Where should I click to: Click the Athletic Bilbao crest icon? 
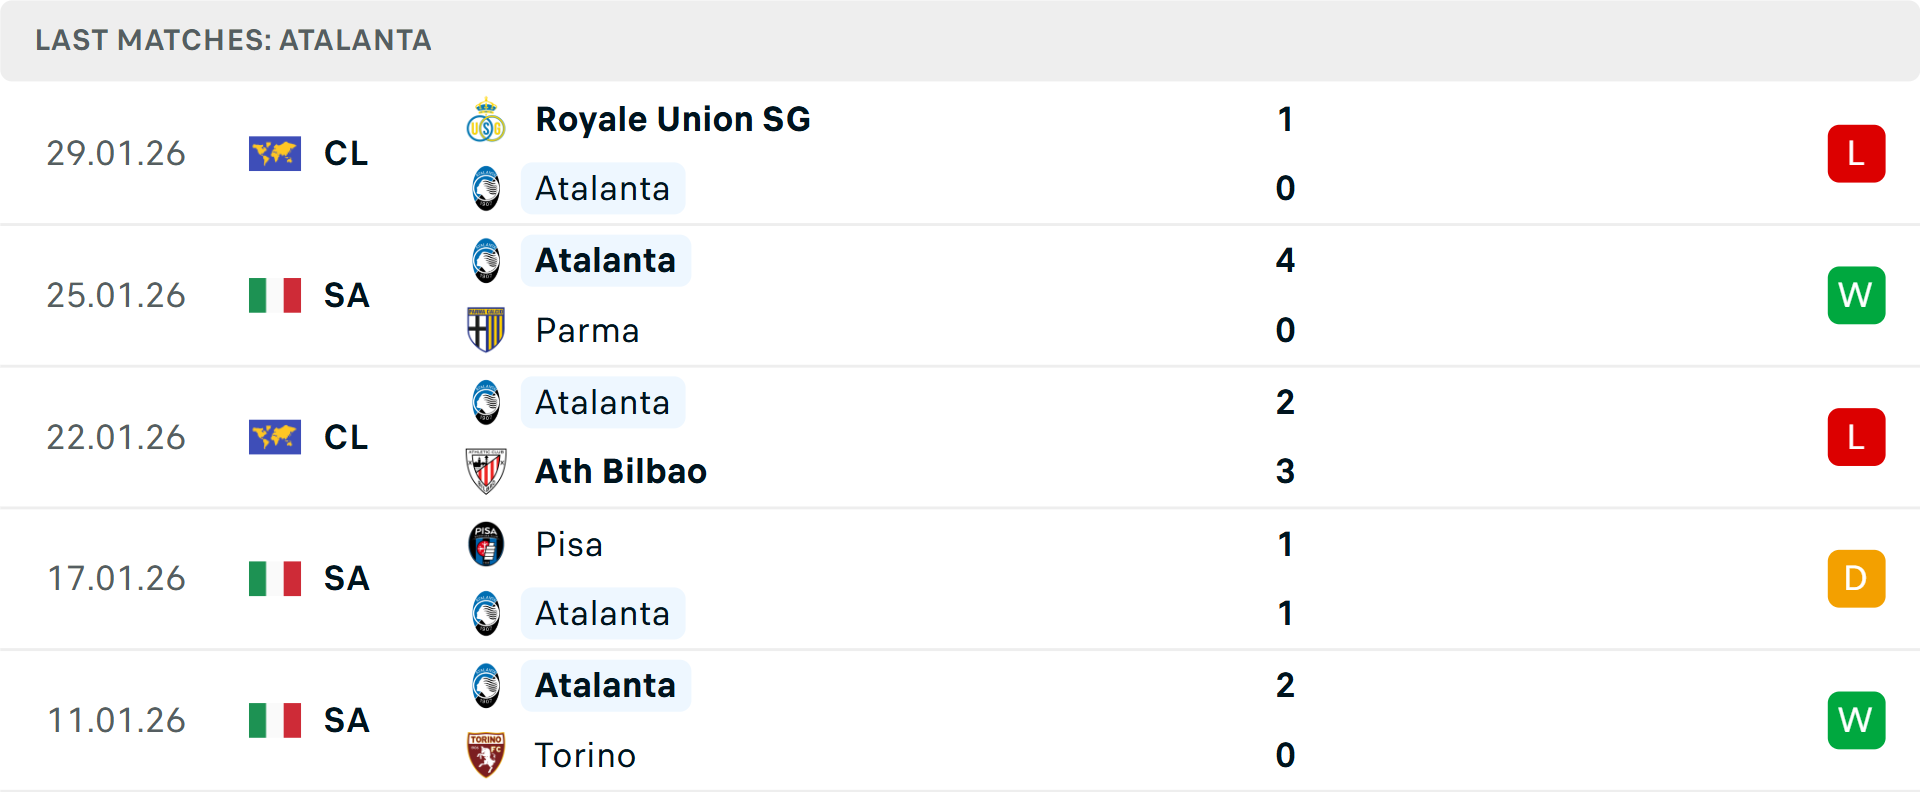point(486,471)
